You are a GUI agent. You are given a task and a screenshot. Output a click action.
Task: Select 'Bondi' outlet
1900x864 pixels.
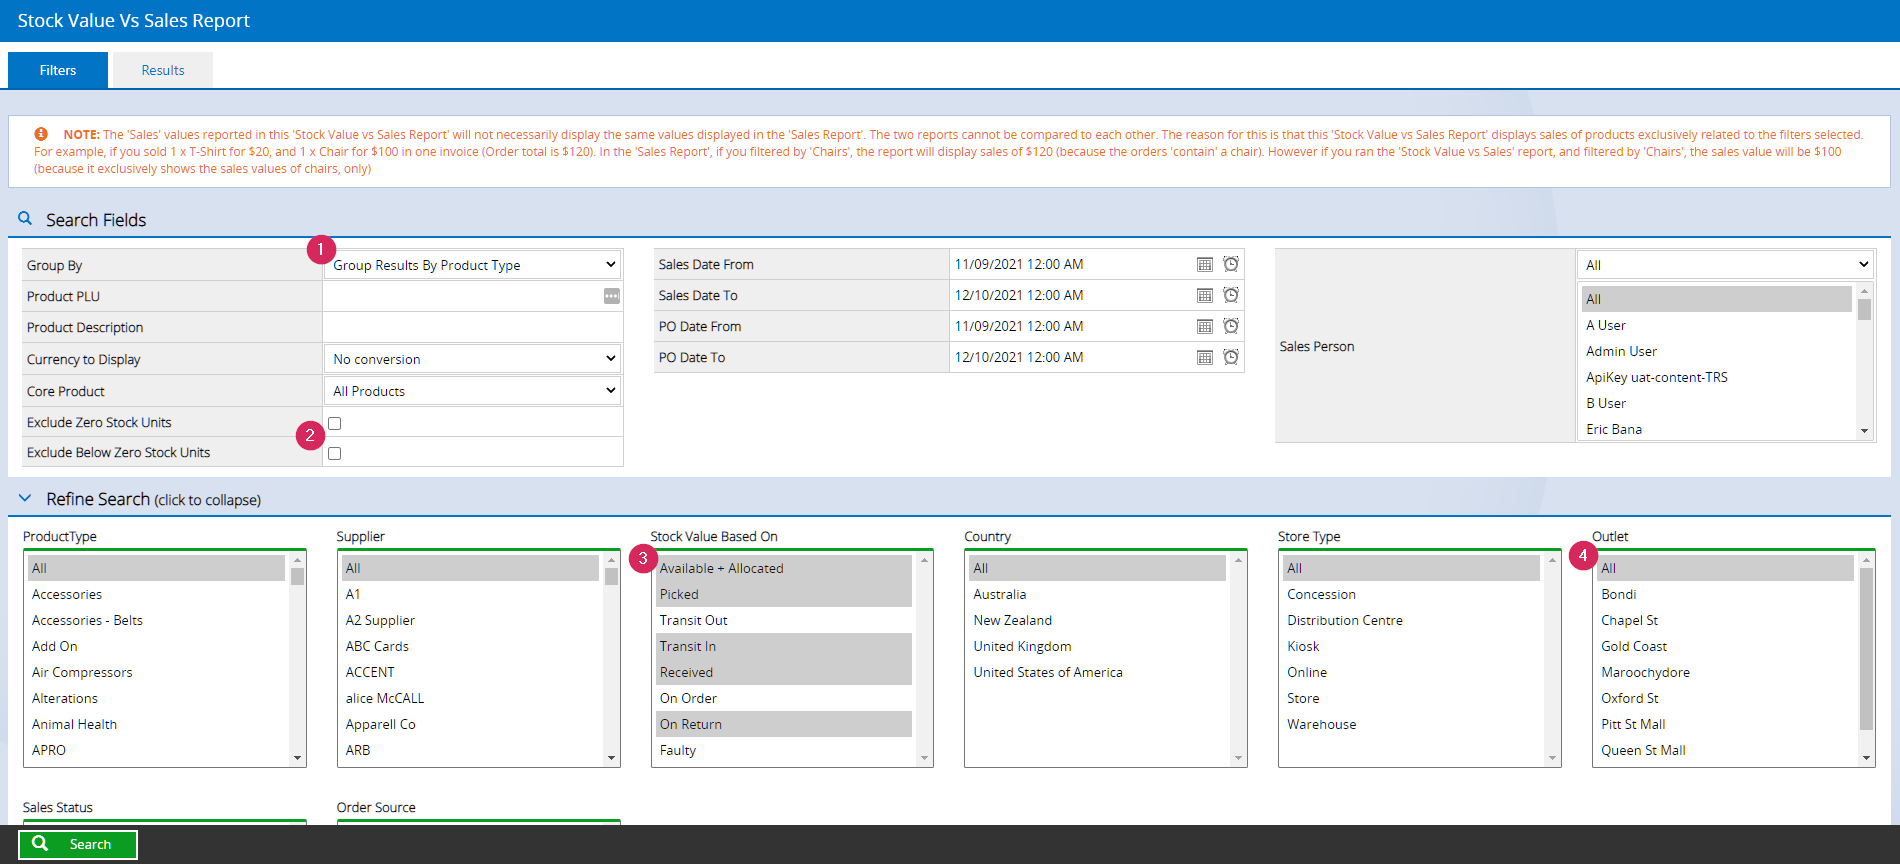tap(1726, 594)
